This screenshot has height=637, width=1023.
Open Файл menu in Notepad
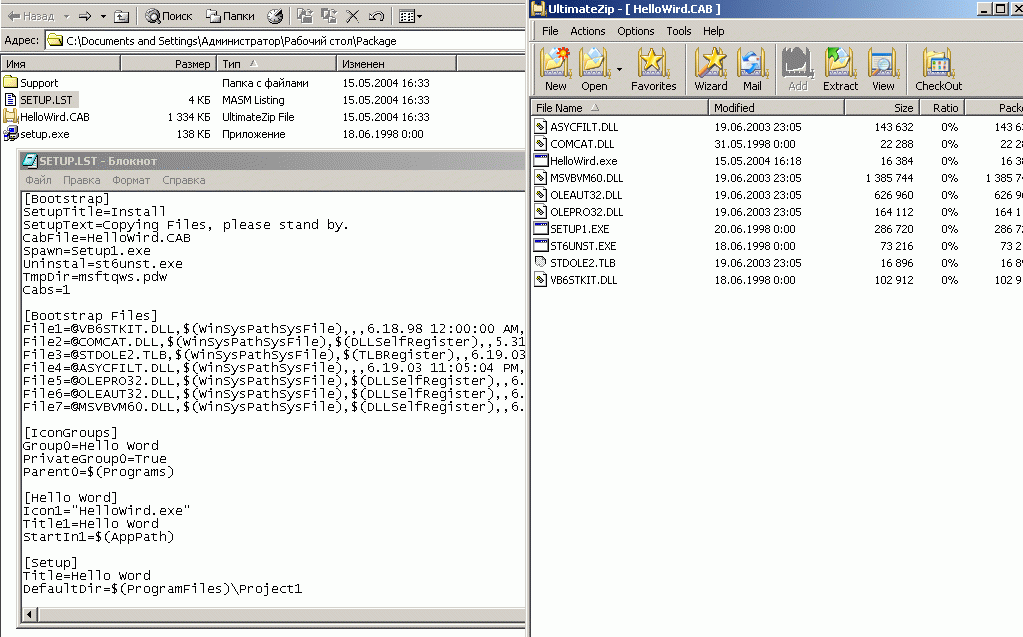(38, 180)
